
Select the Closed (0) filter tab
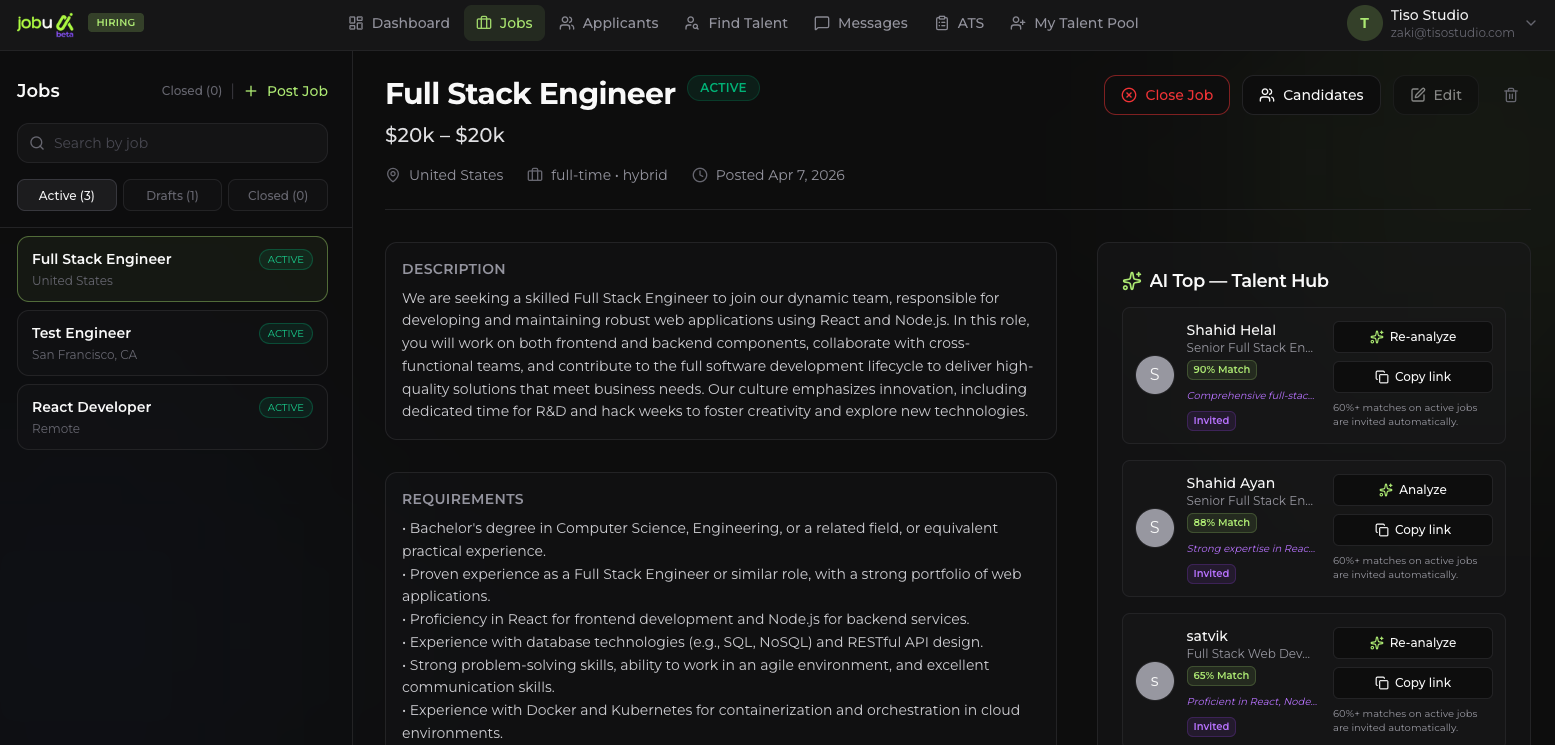click(278, 195)
